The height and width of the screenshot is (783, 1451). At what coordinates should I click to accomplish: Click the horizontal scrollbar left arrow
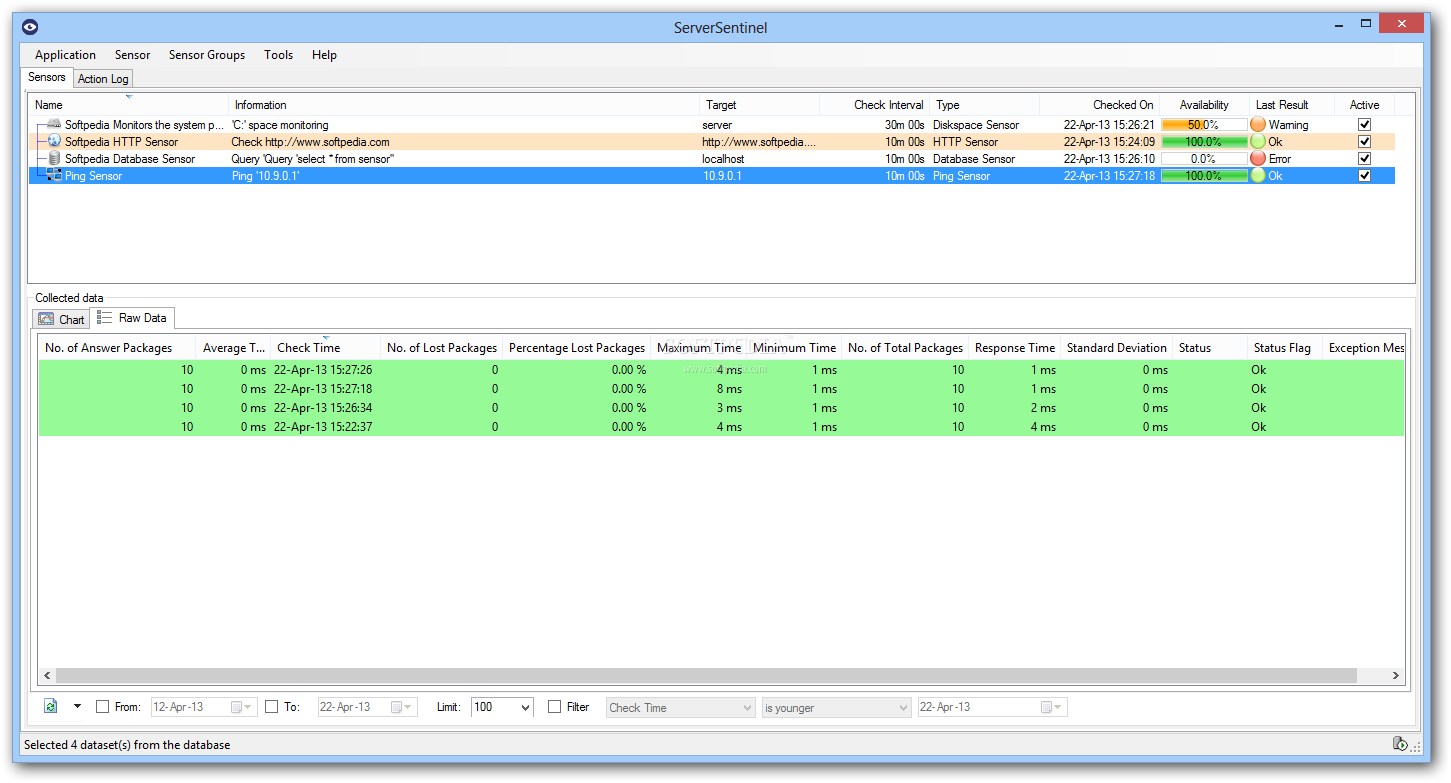[x=48, y=676]
